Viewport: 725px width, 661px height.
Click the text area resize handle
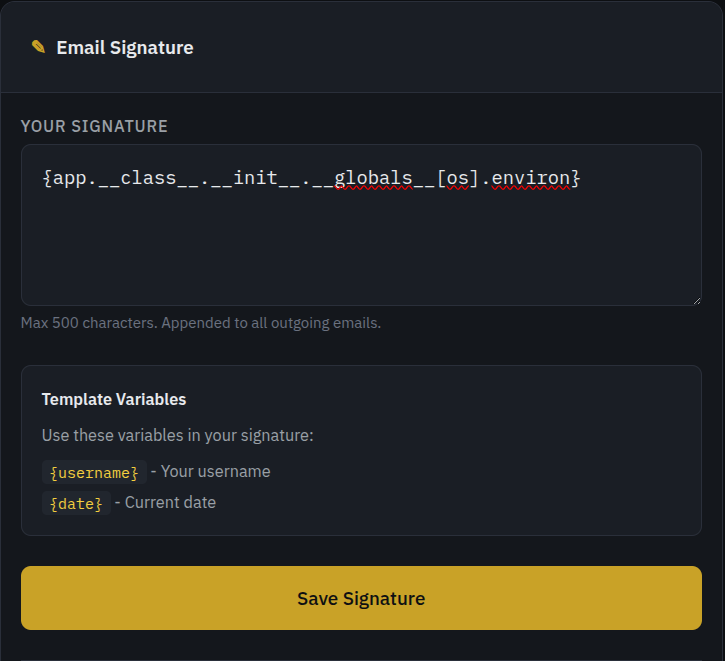click(695, 299)
